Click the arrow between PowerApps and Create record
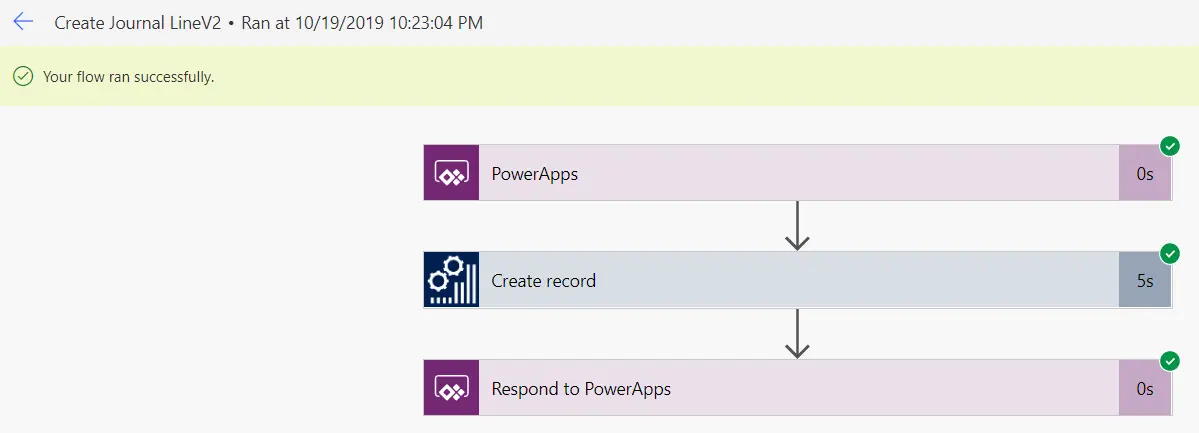This screenshot has height=433, width=1199. pos(798,226)
